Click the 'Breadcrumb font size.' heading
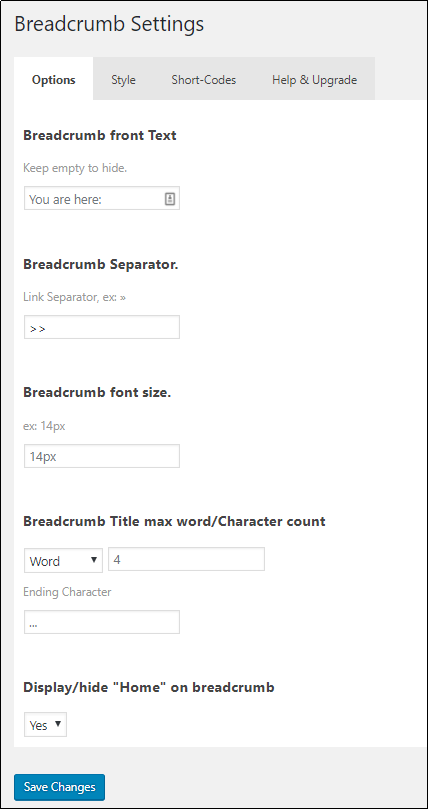428x809 pixels. (97, 393)
